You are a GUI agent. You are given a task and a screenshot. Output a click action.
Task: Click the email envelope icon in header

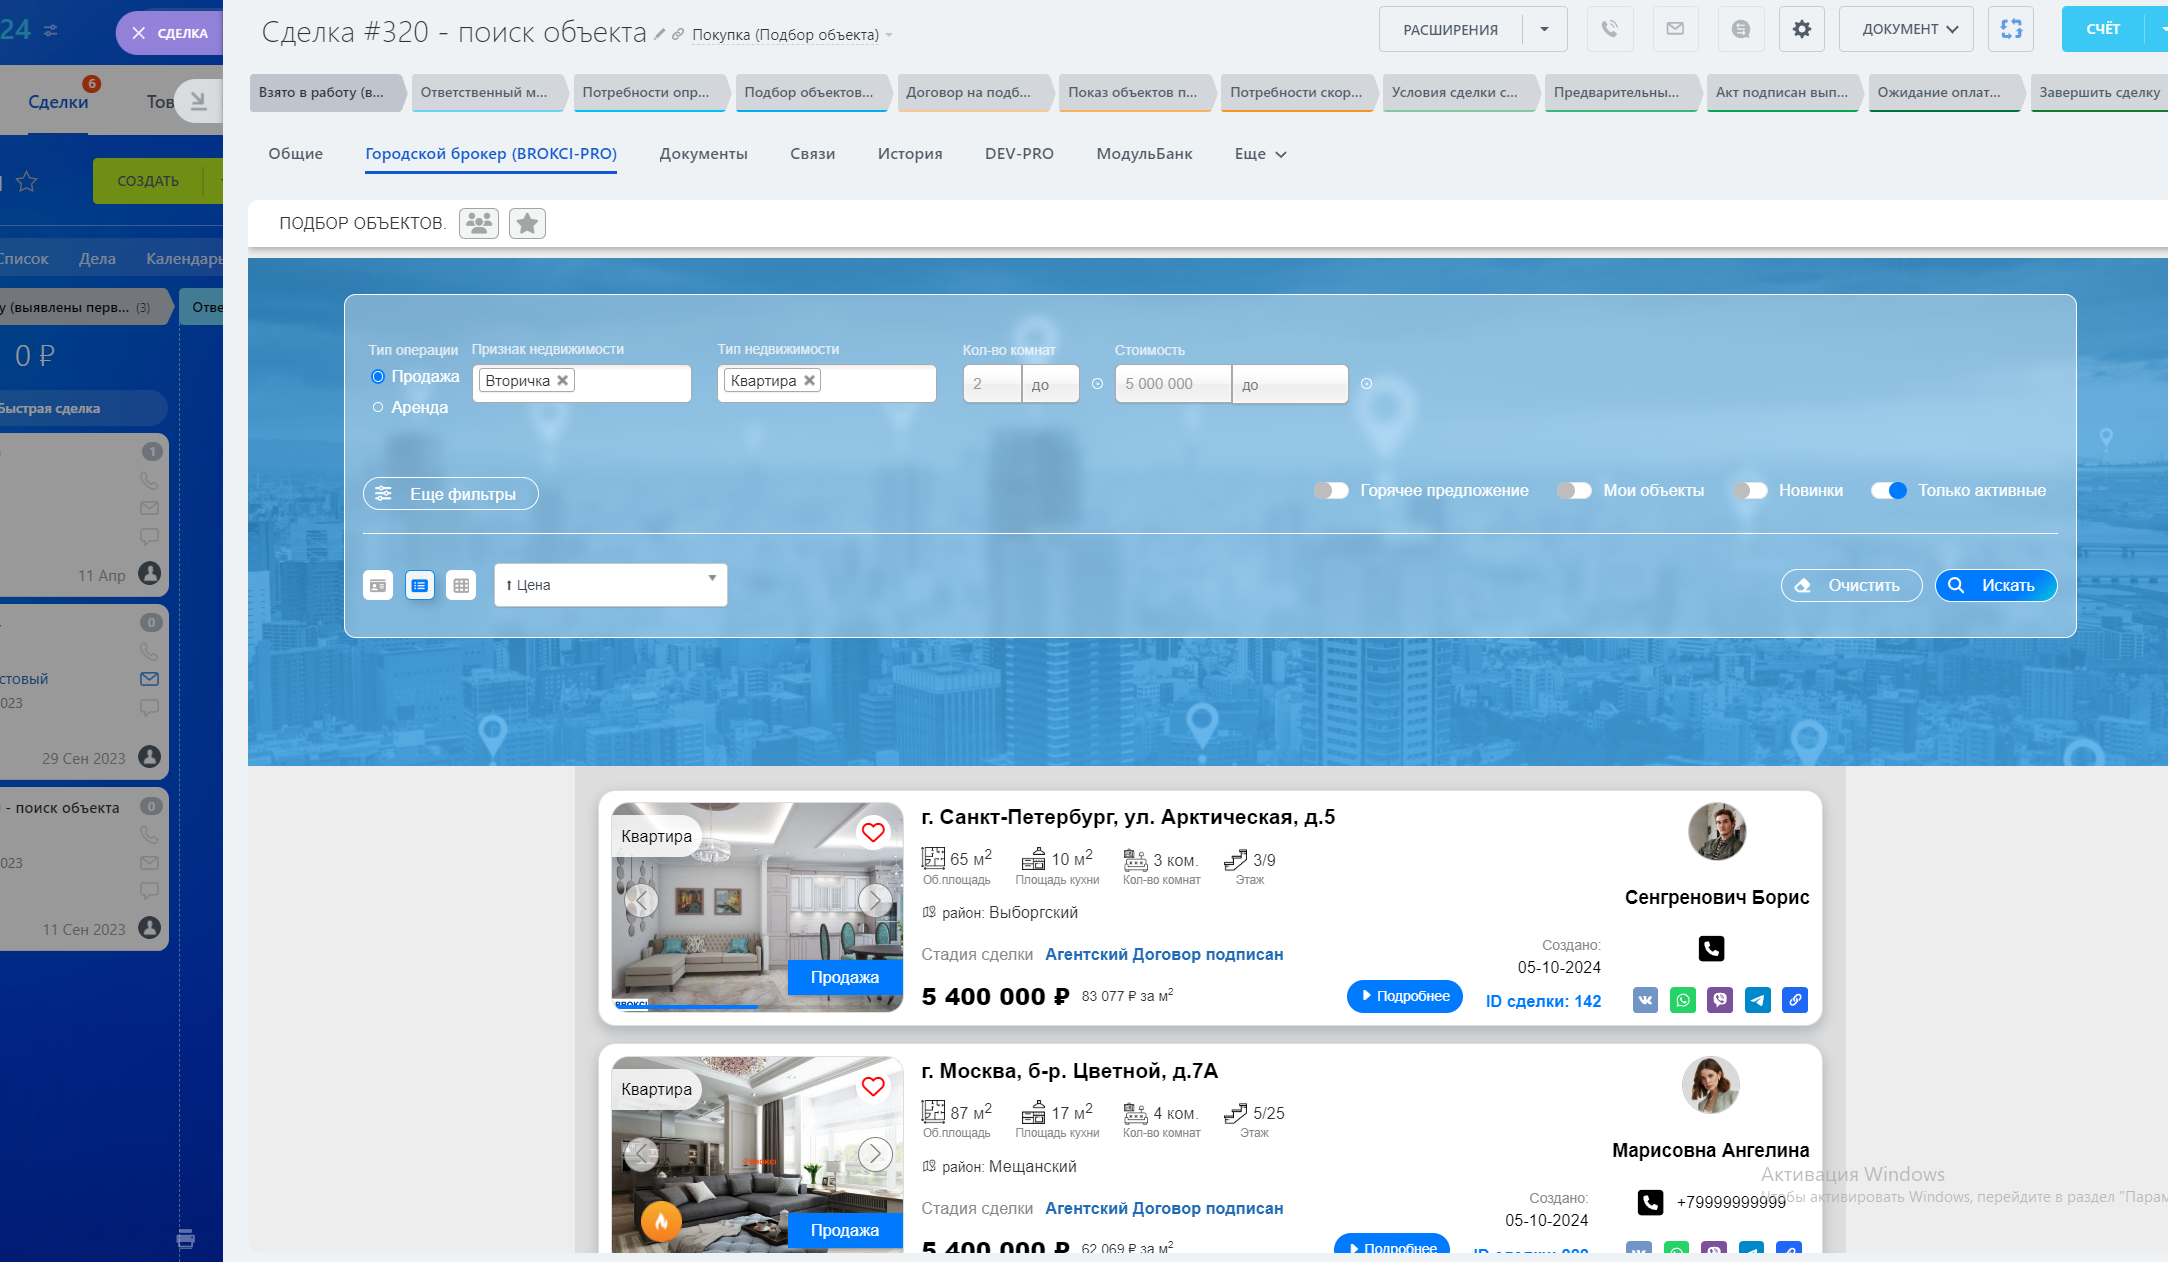click(x=1675, y=29)
